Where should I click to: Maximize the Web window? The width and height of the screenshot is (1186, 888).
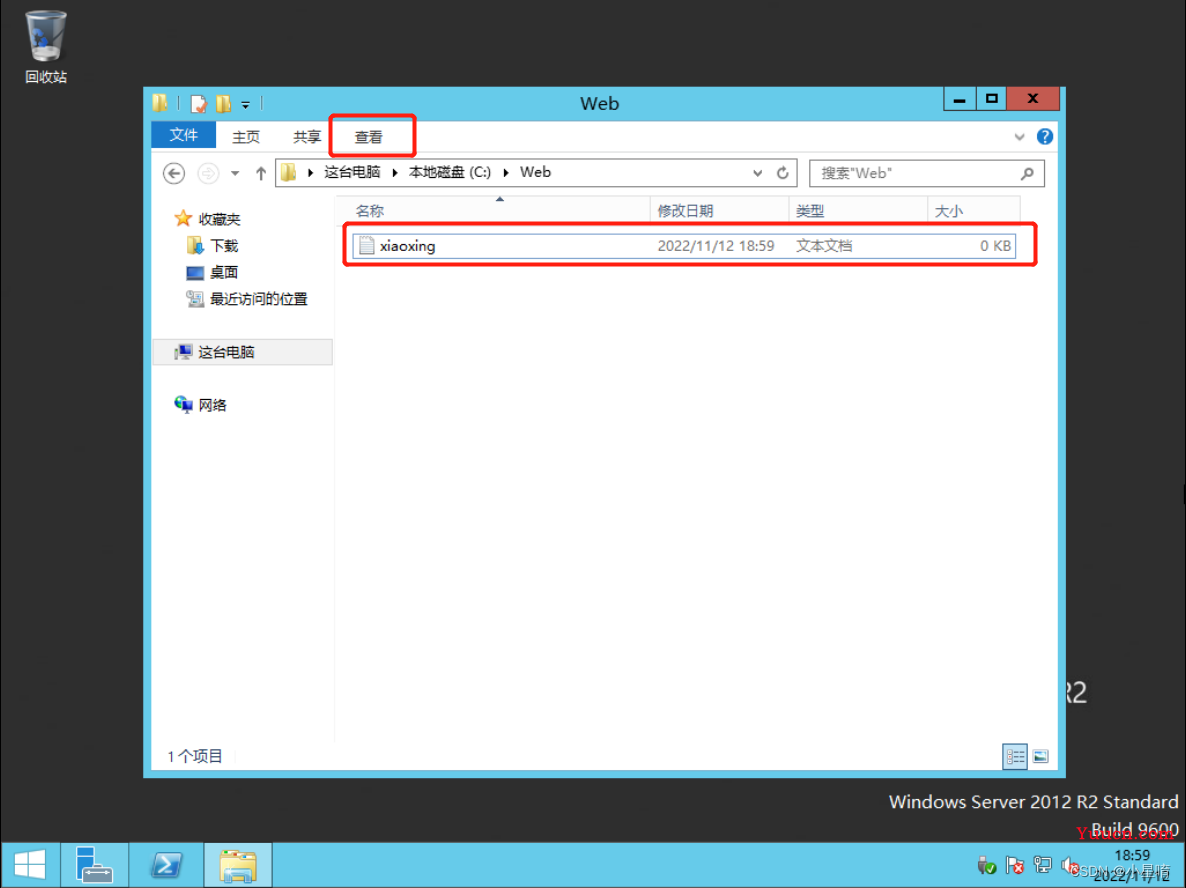pyautogui.click(x=992, y=99)
